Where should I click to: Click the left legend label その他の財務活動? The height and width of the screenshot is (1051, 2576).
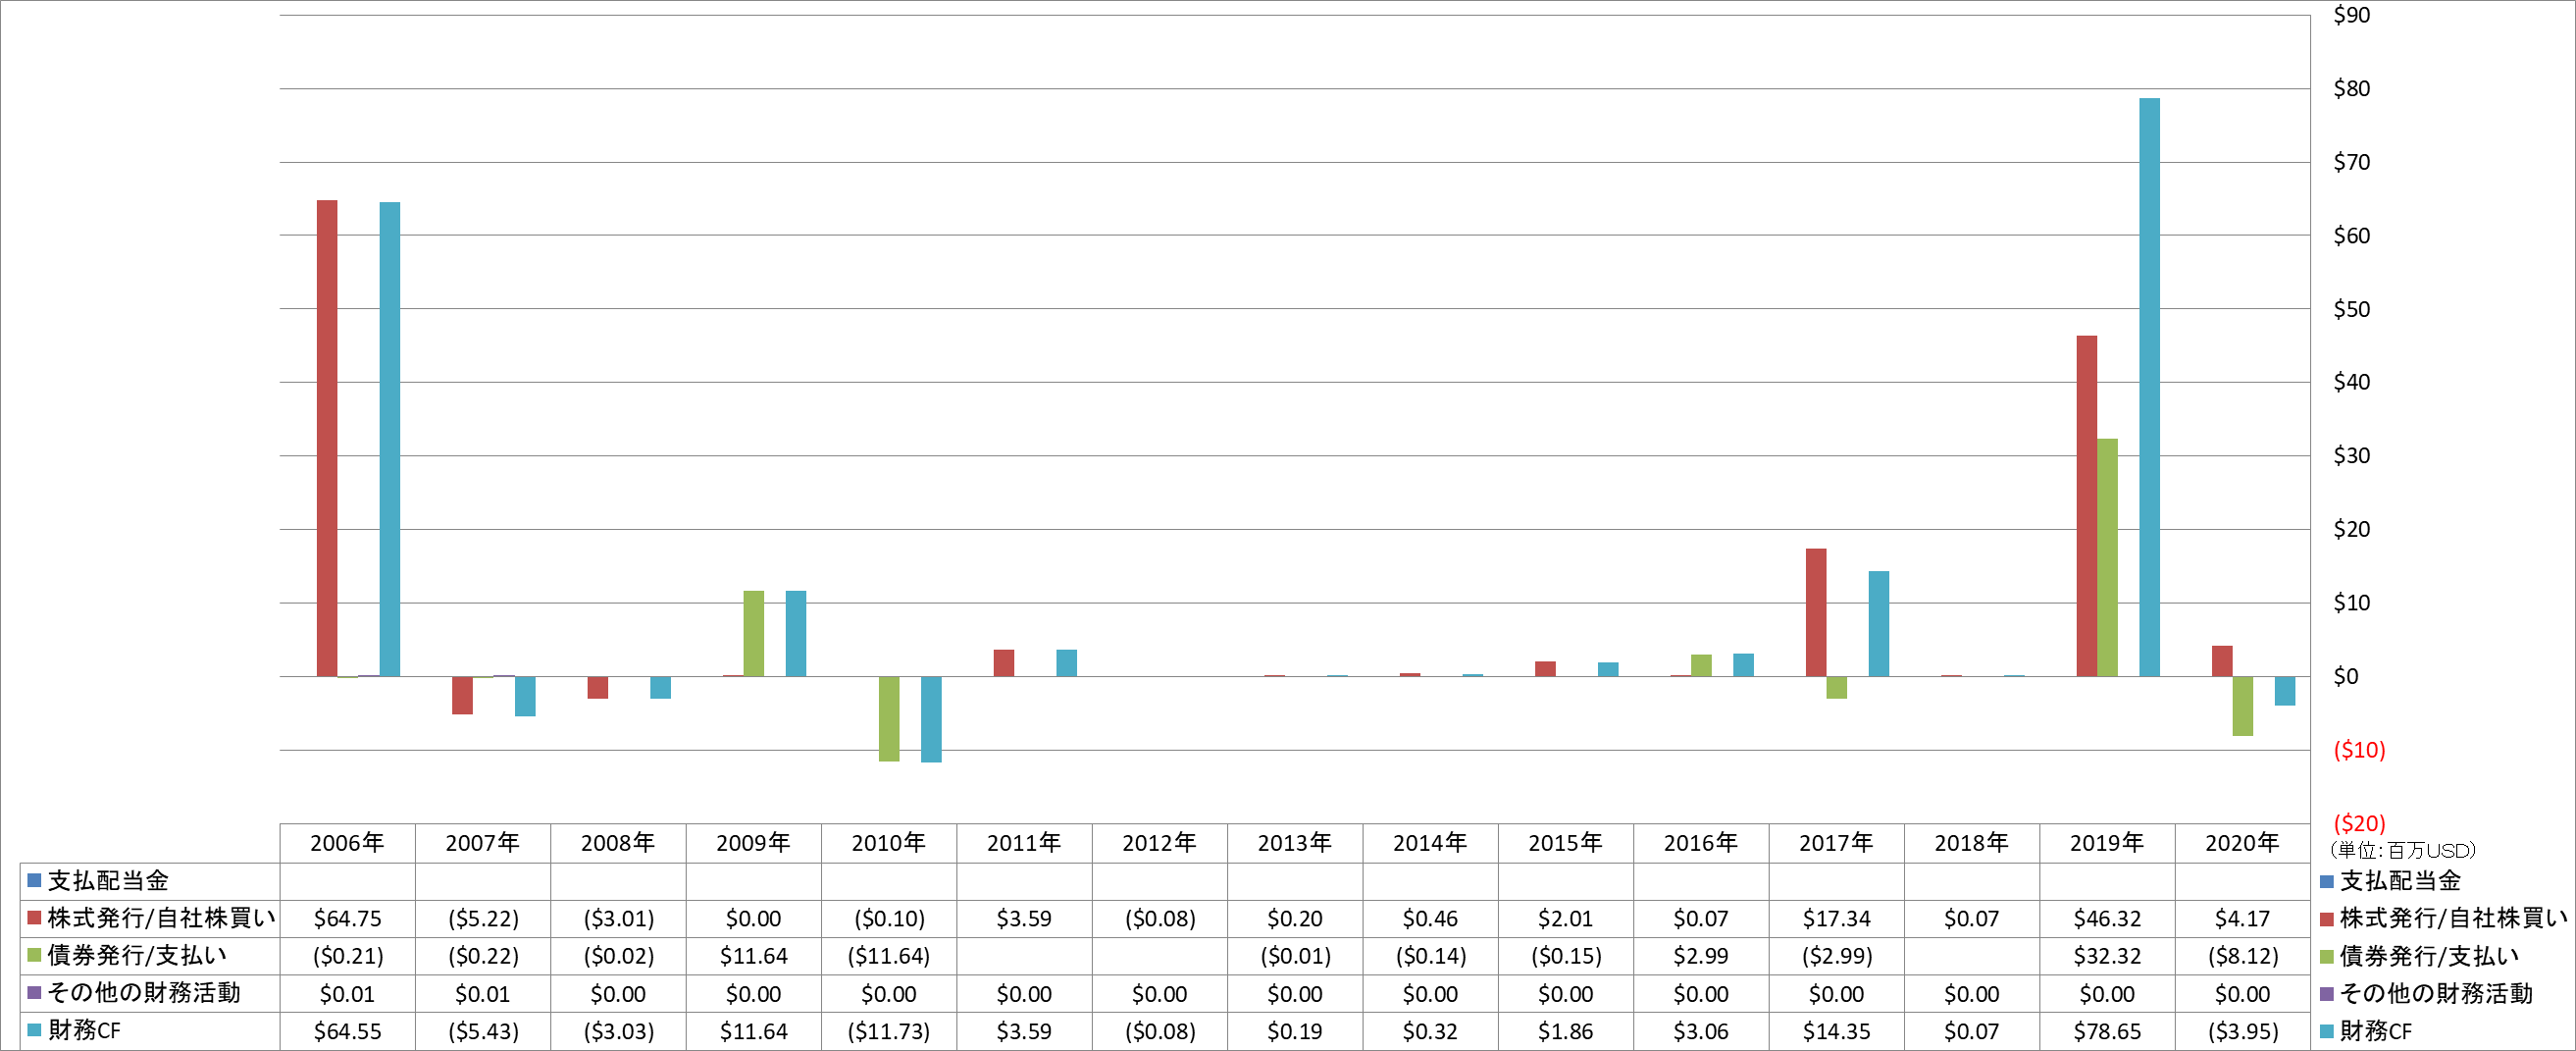(x=144, y=992)
